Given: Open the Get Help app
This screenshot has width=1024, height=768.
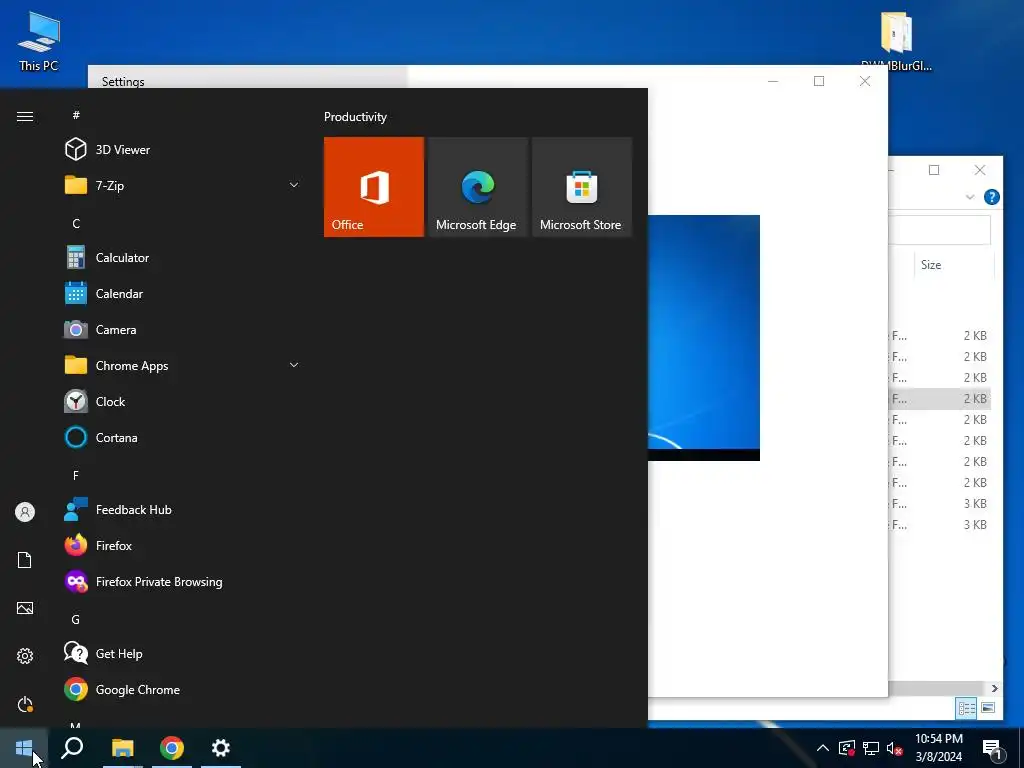Looking at the screenshot, I should (183, 653).
